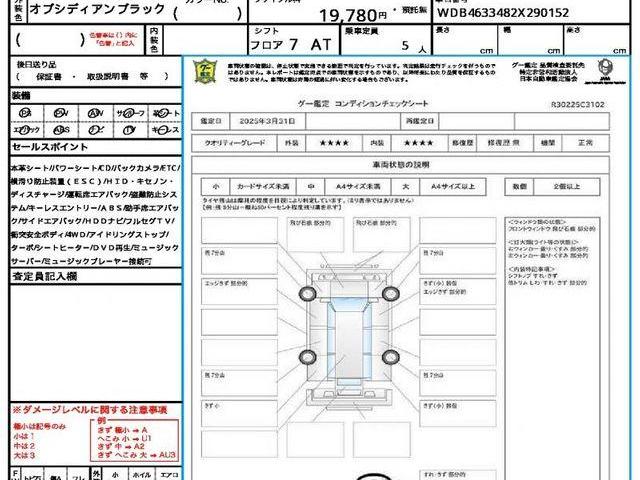Click the 後日送り品 label

(36, 64)
